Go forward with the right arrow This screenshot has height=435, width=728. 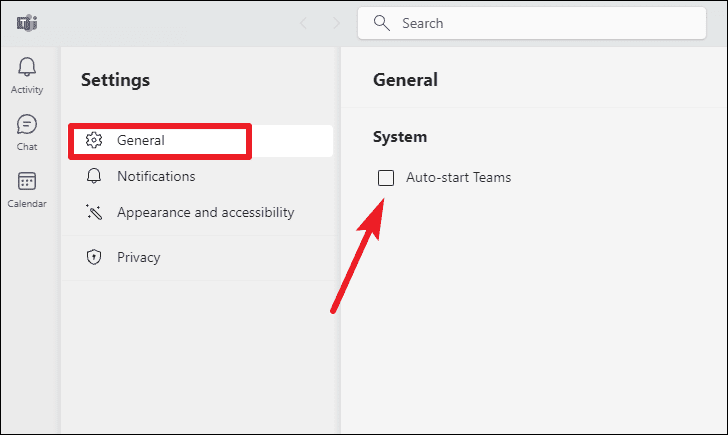click(337, 23)
